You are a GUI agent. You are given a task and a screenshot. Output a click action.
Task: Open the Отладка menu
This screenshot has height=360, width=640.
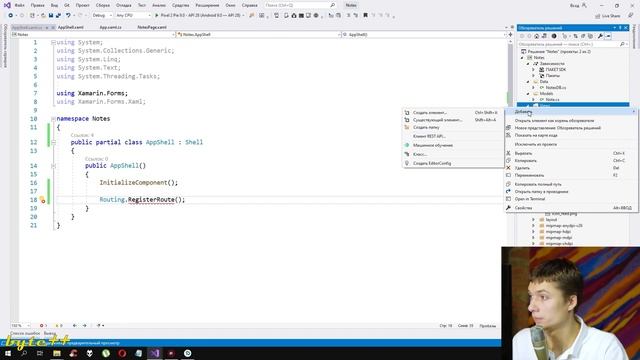pos(123,5)
